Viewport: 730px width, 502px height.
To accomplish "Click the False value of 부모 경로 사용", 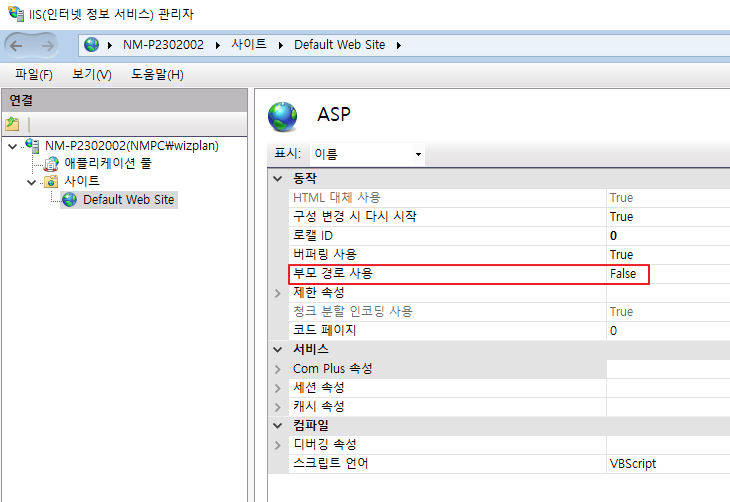I will (623, 274).
